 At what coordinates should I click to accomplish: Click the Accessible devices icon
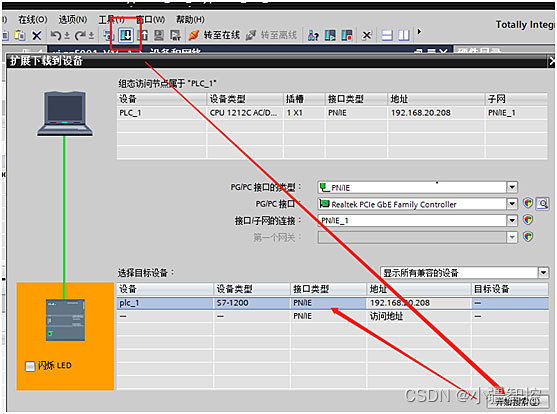point(313,35)
